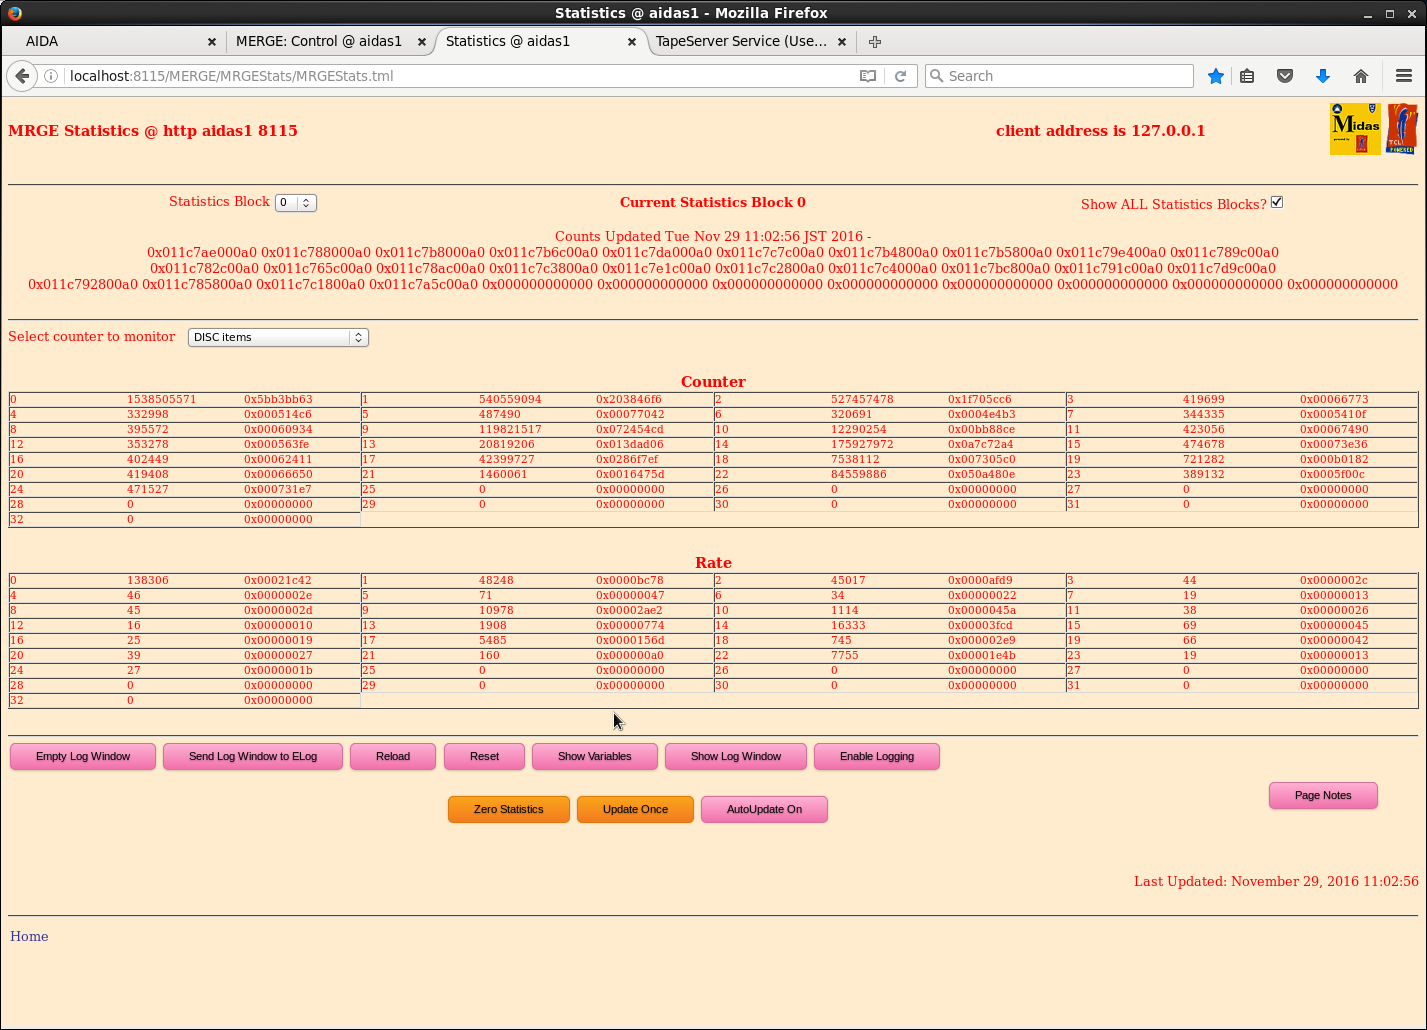Select the Statistics @ aidas1 tab

click(x=539, y=41)
